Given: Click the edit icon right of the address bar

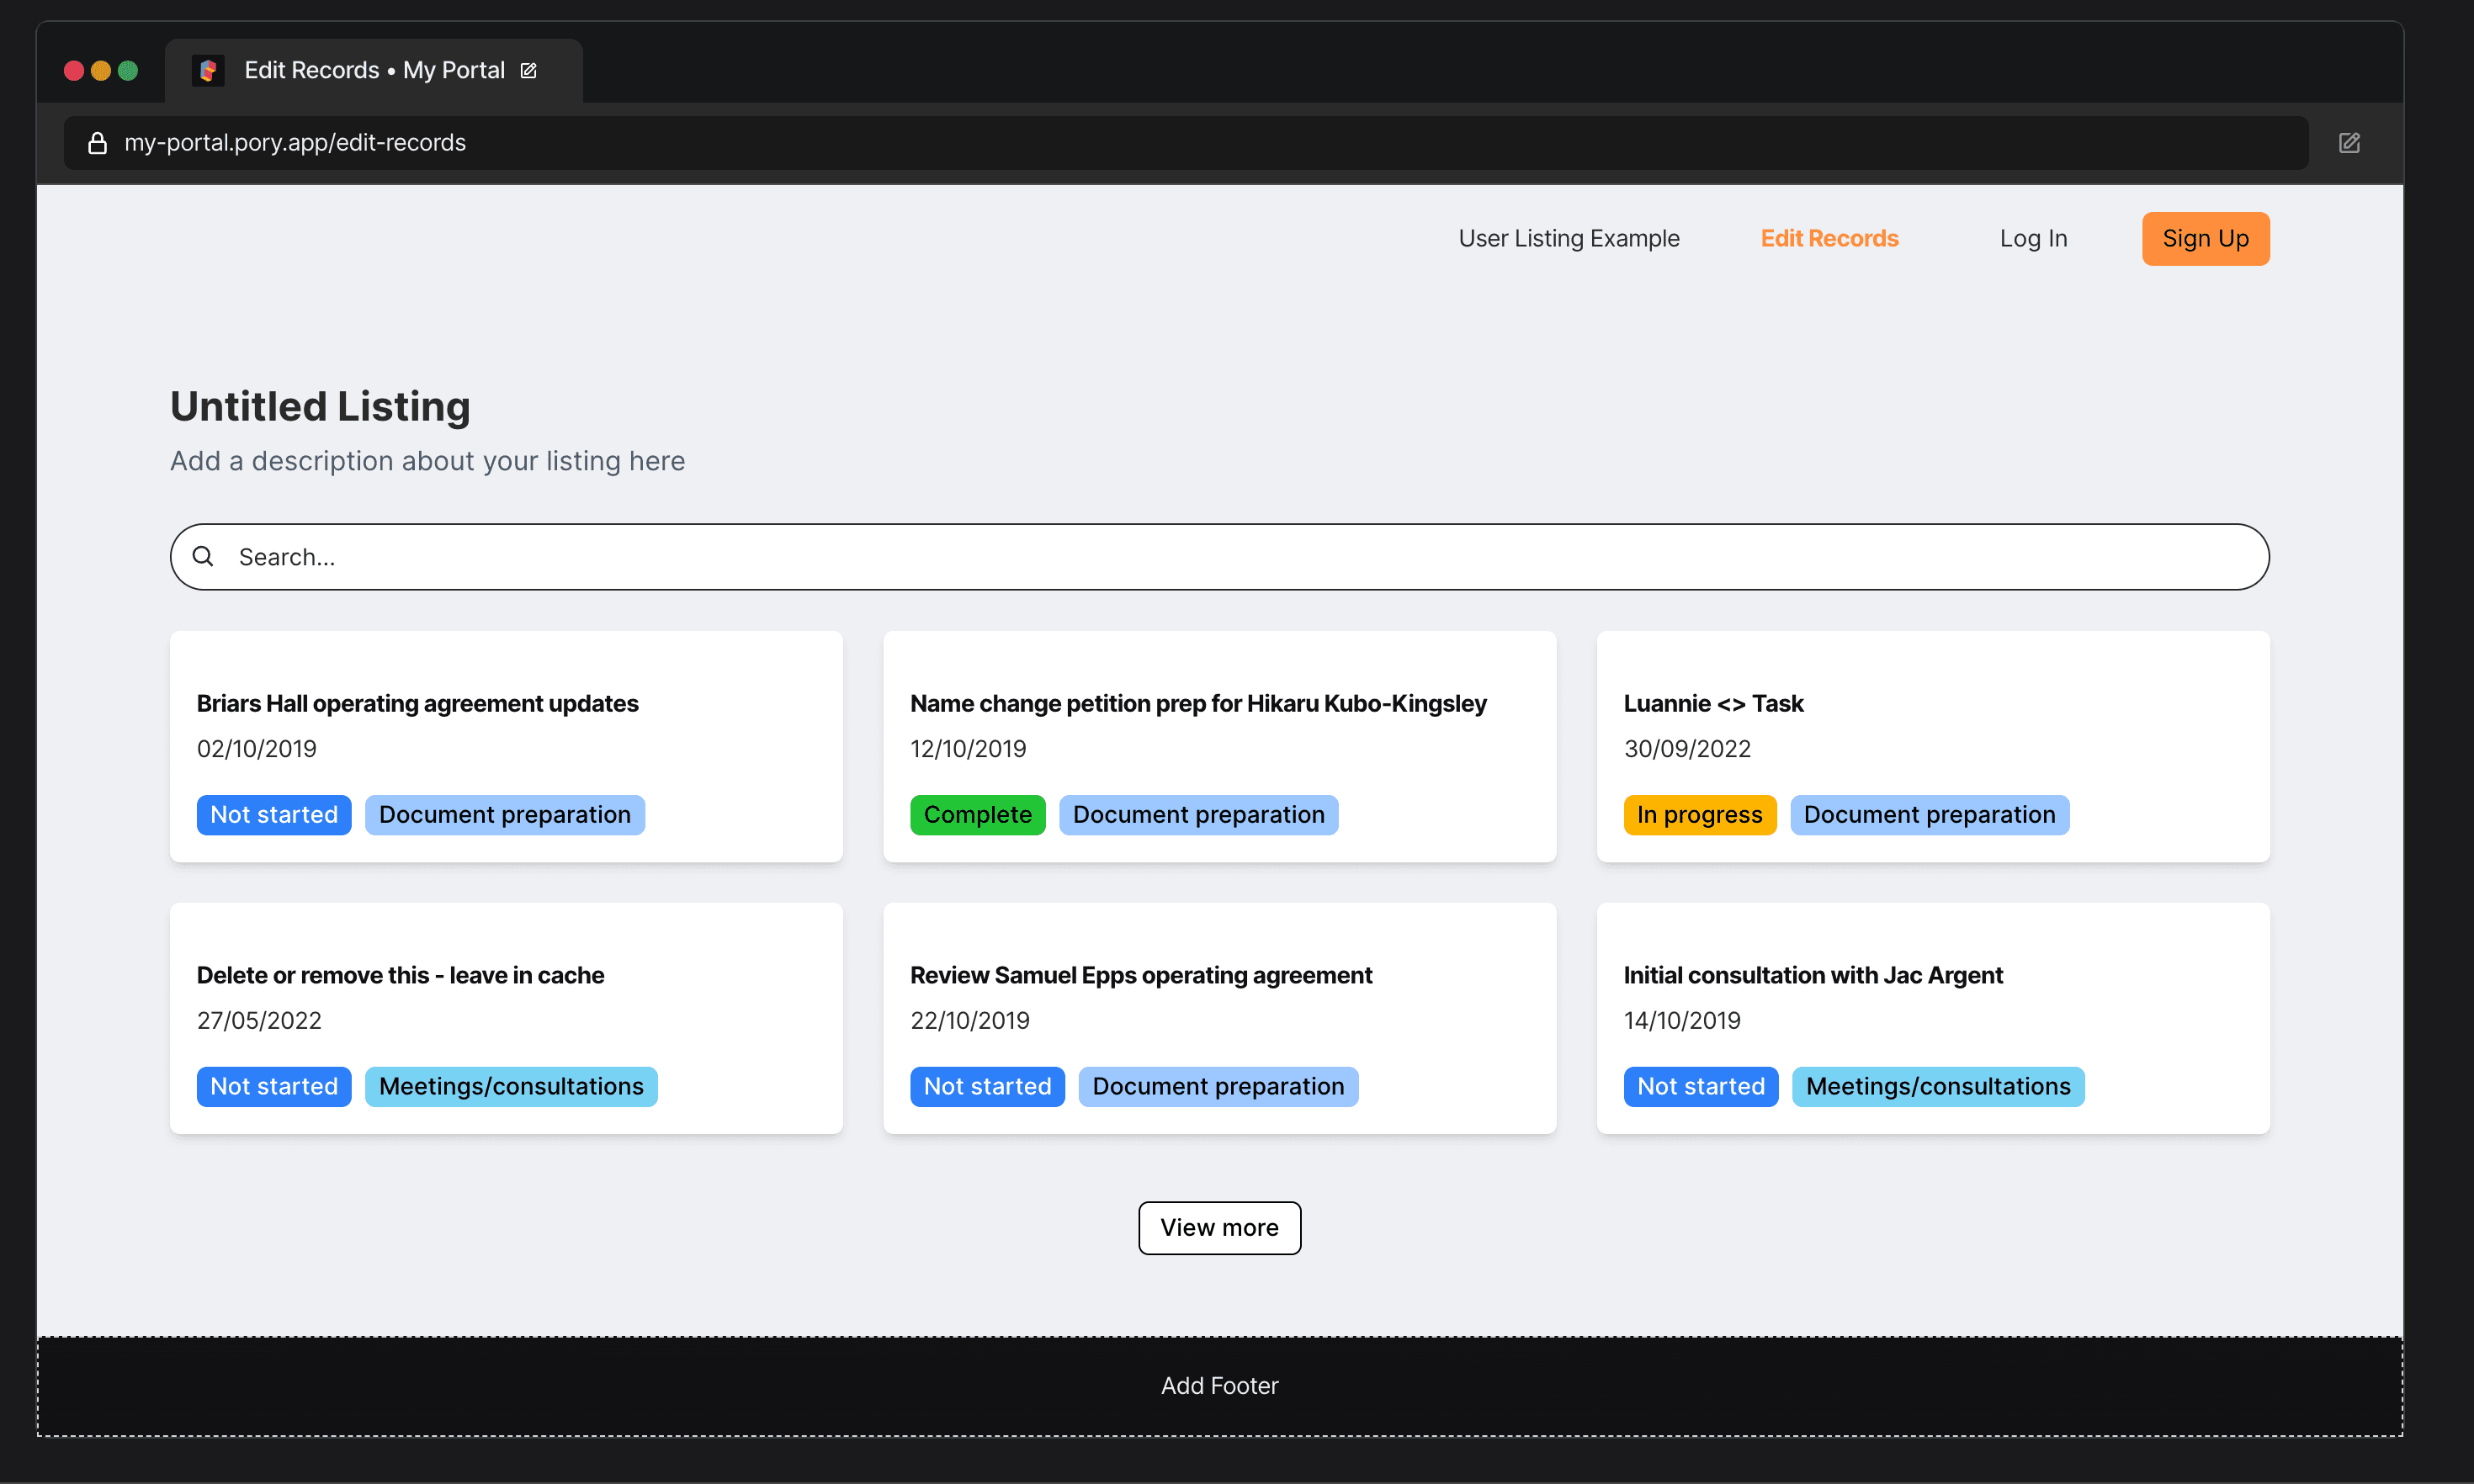Looking at the screenshot, I should [x=2349, y=143].
